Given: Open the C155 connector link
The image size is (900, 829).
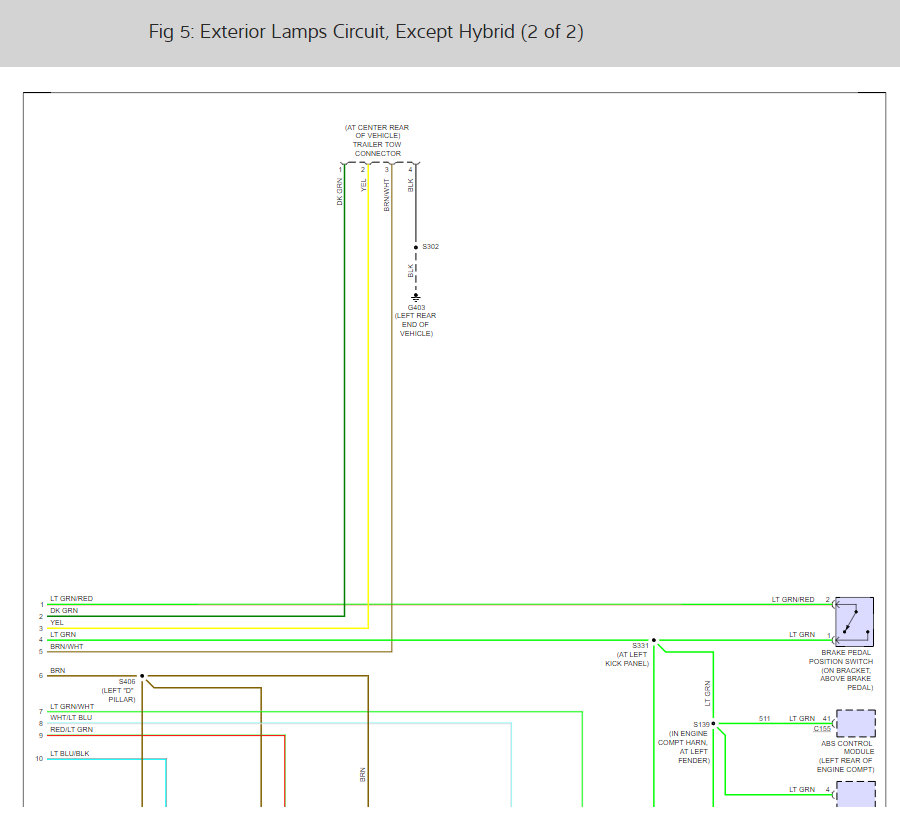Looking at the screenshot, I should tap(822, 729).
